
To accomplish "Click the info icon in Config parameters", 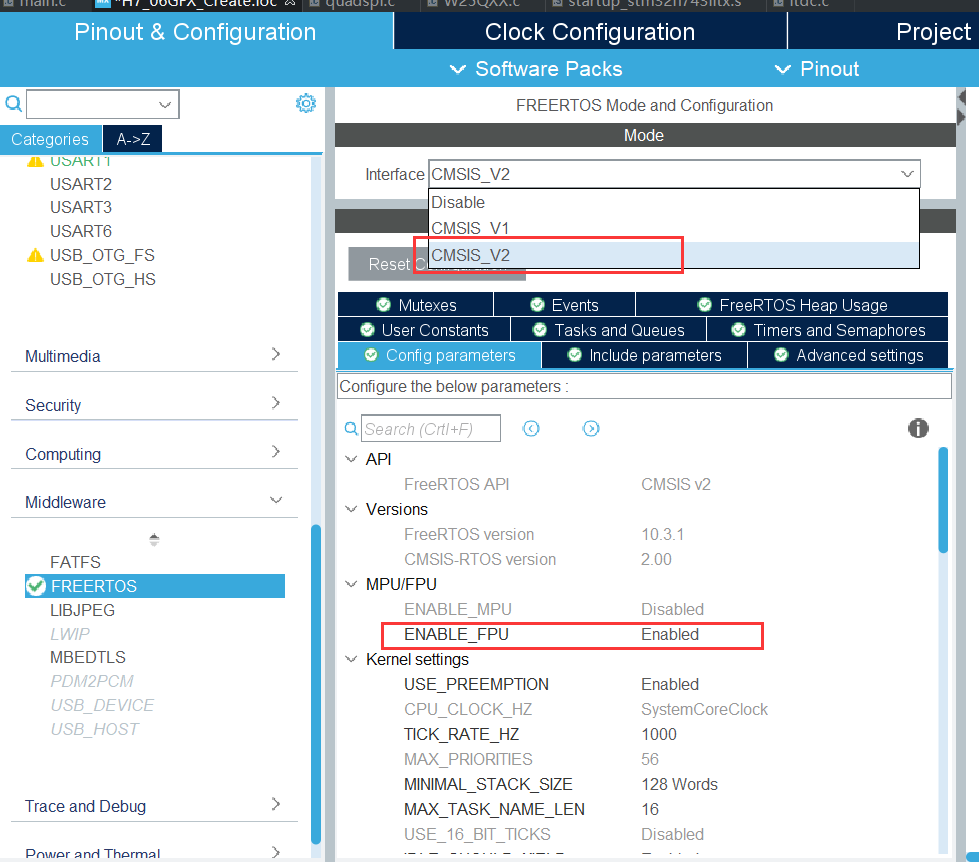I will (x=918, y=428).
